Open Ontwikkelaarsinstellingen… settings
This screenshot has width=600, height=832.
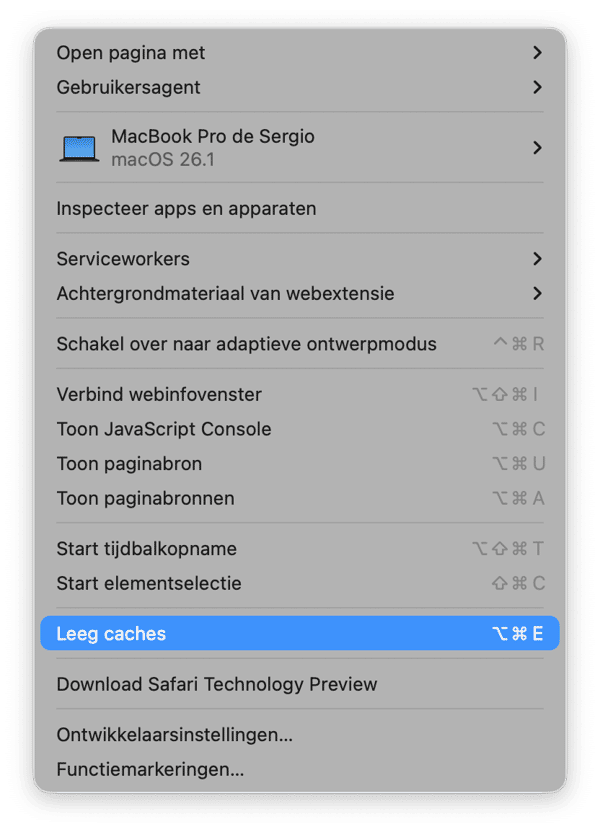click(174, 735)
